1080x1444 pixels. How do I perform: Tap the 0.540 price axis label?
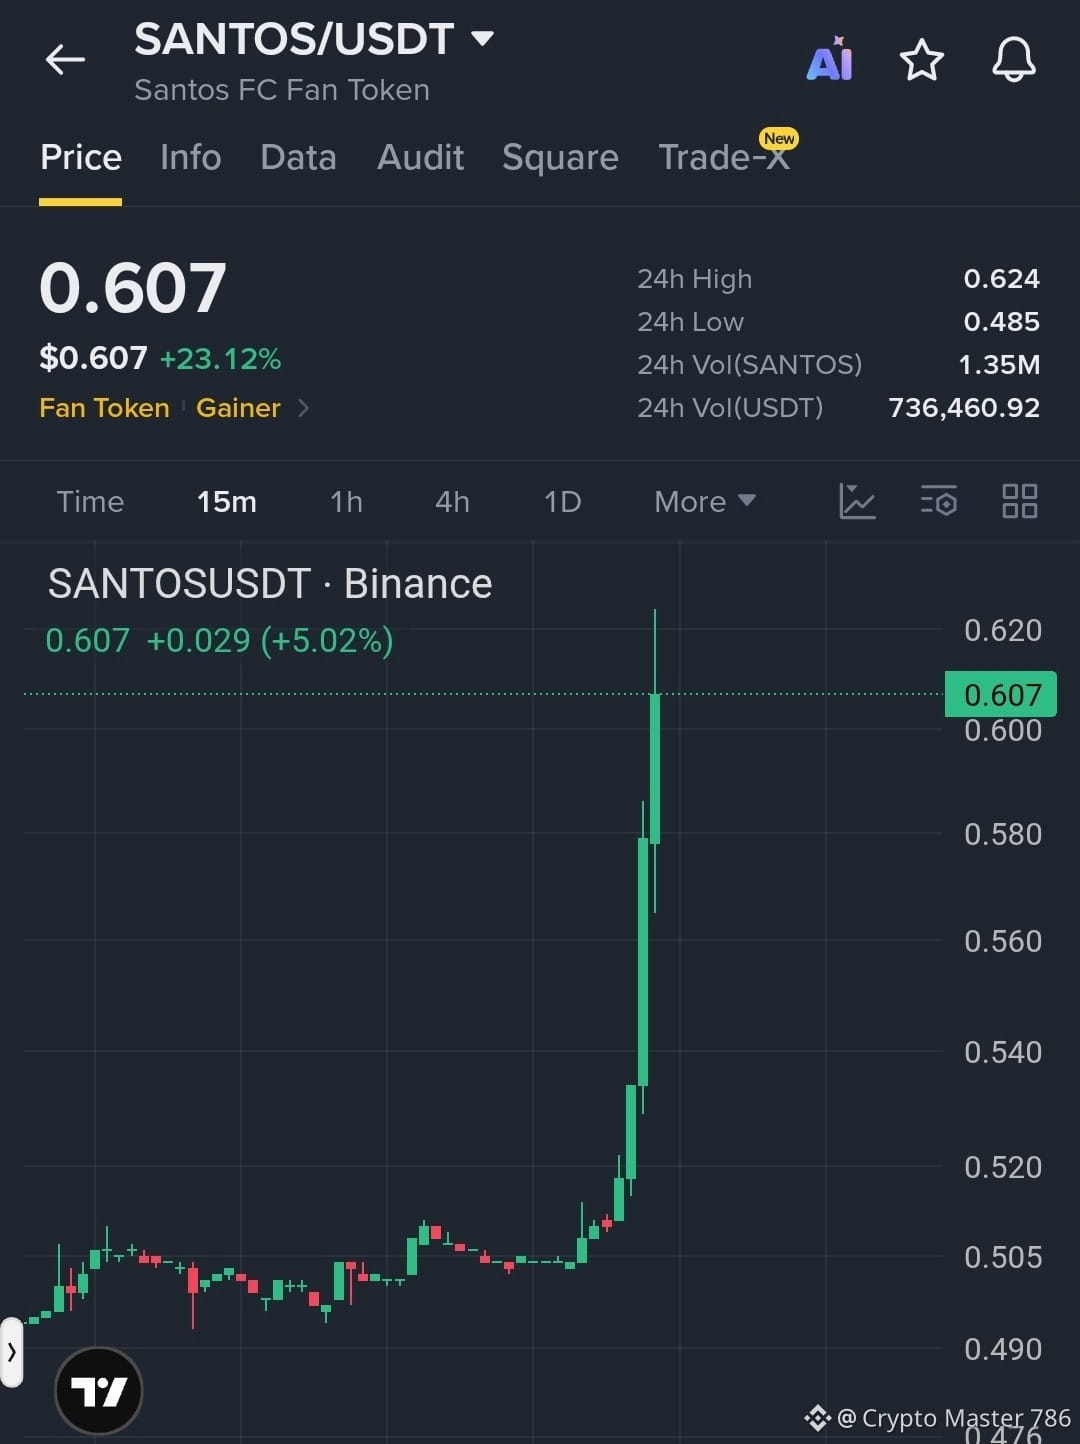pyautogui.click(x=1003, y=1052)
